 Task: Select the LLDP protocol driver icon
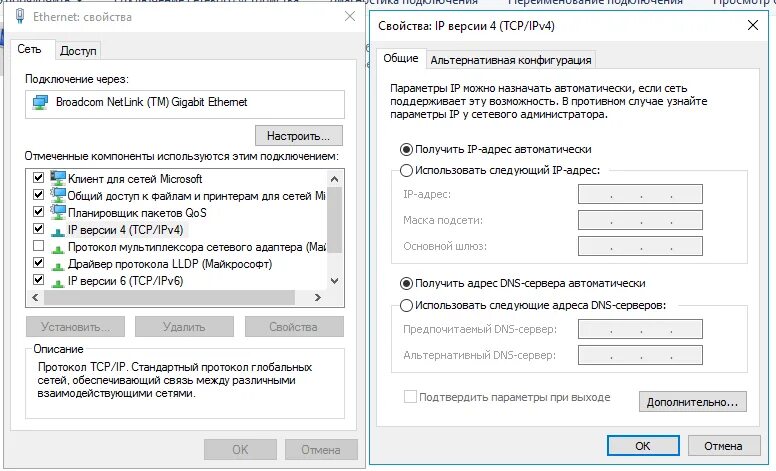[x=58, y=263]
